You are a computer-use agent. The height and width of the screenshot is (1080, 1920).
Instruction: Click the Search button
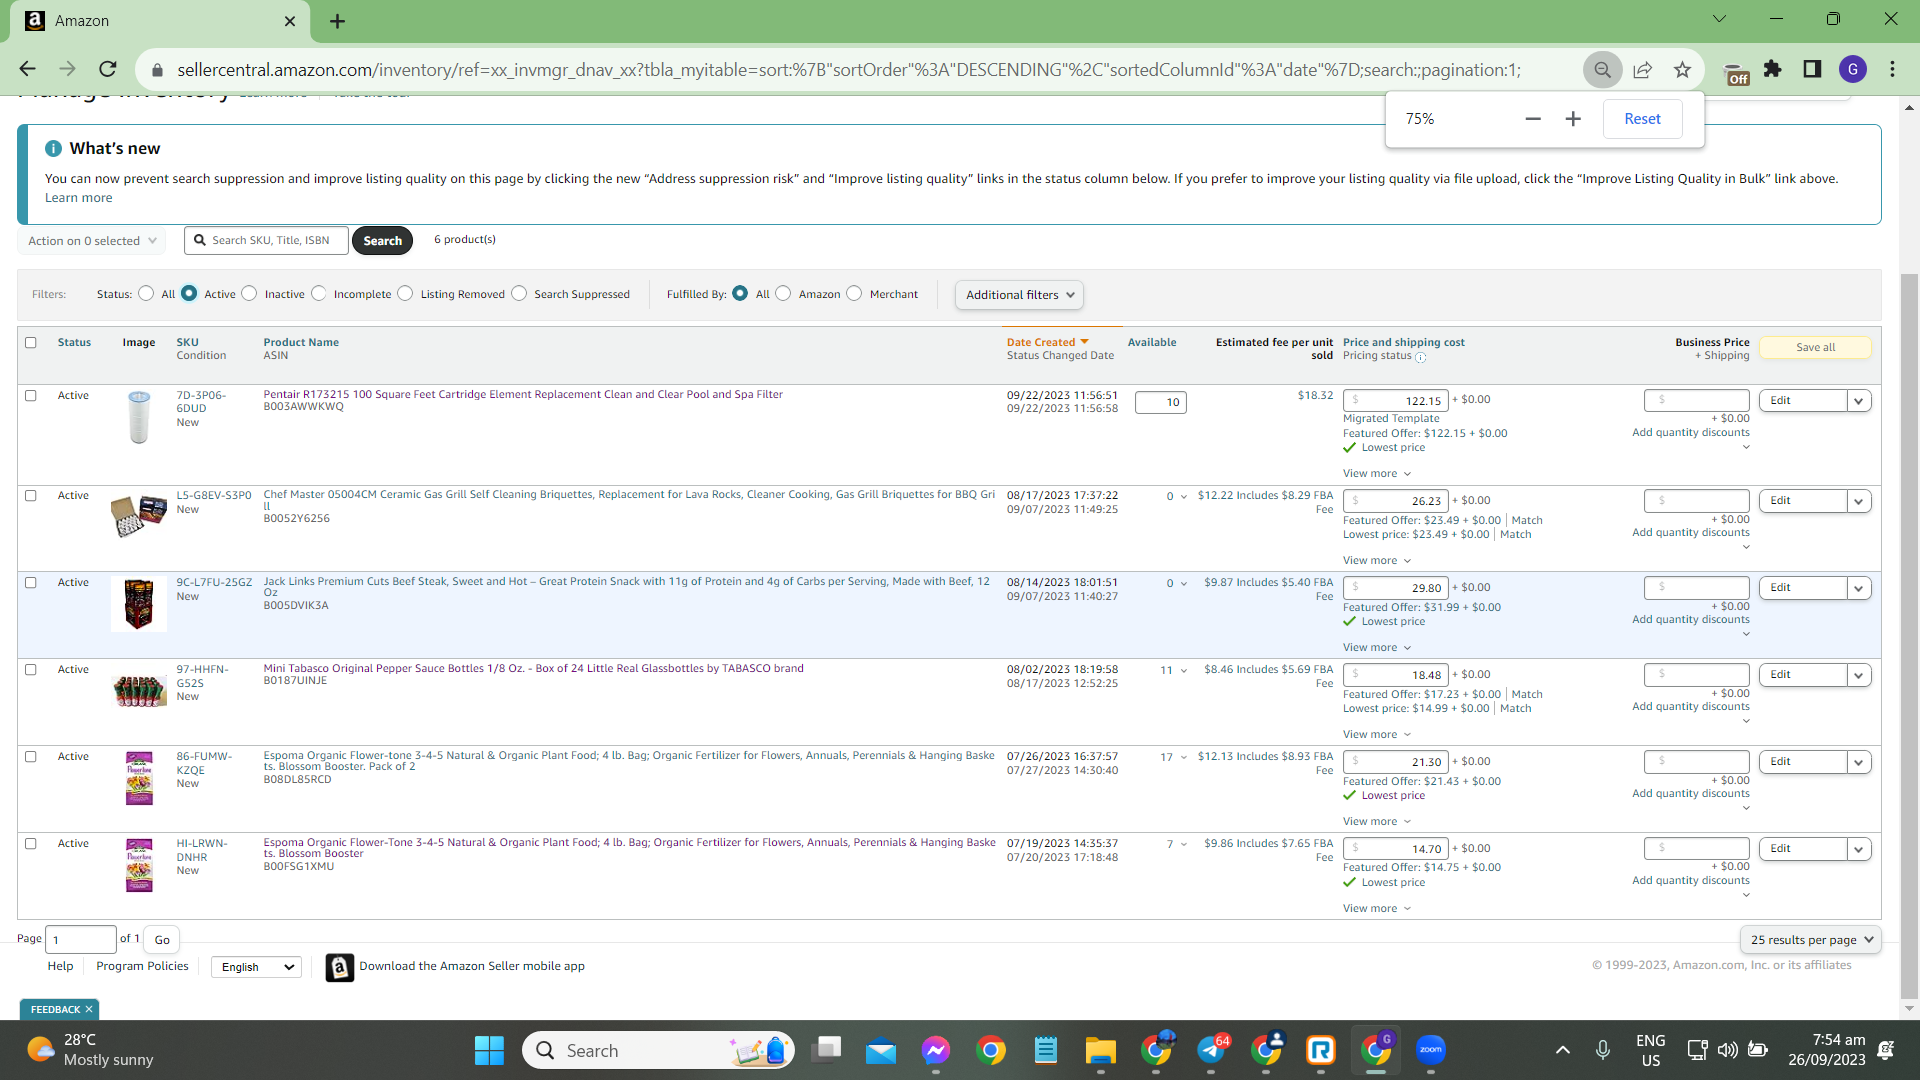382,241
